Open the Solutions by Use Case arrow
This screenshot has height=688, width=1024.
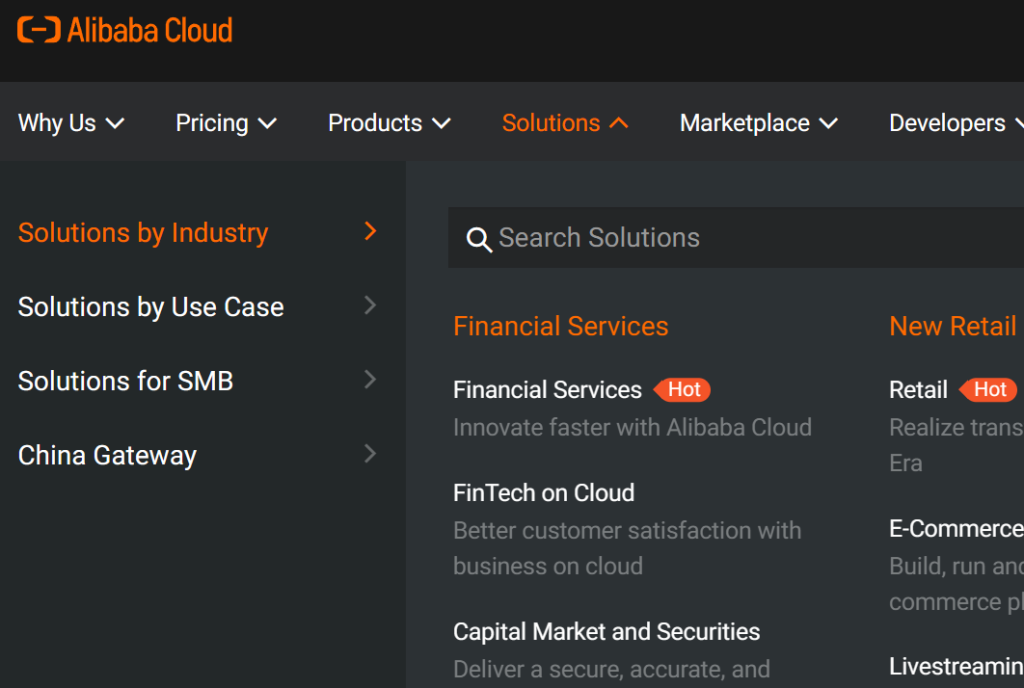(x=370, y=305)
